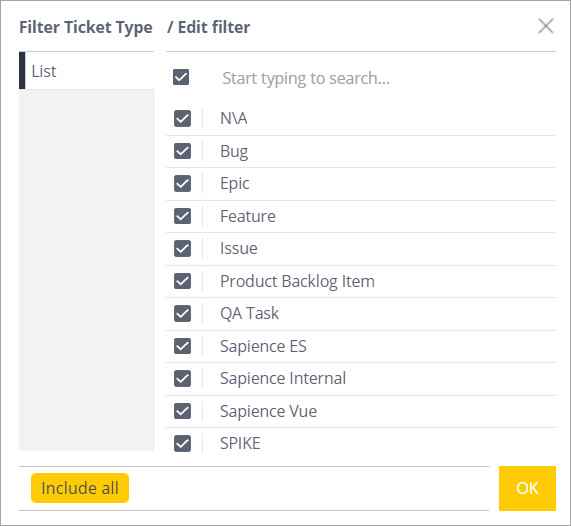571x526 pixels.
Task: Toggle the Epic checkbox
Action: (x=182, y=184)
